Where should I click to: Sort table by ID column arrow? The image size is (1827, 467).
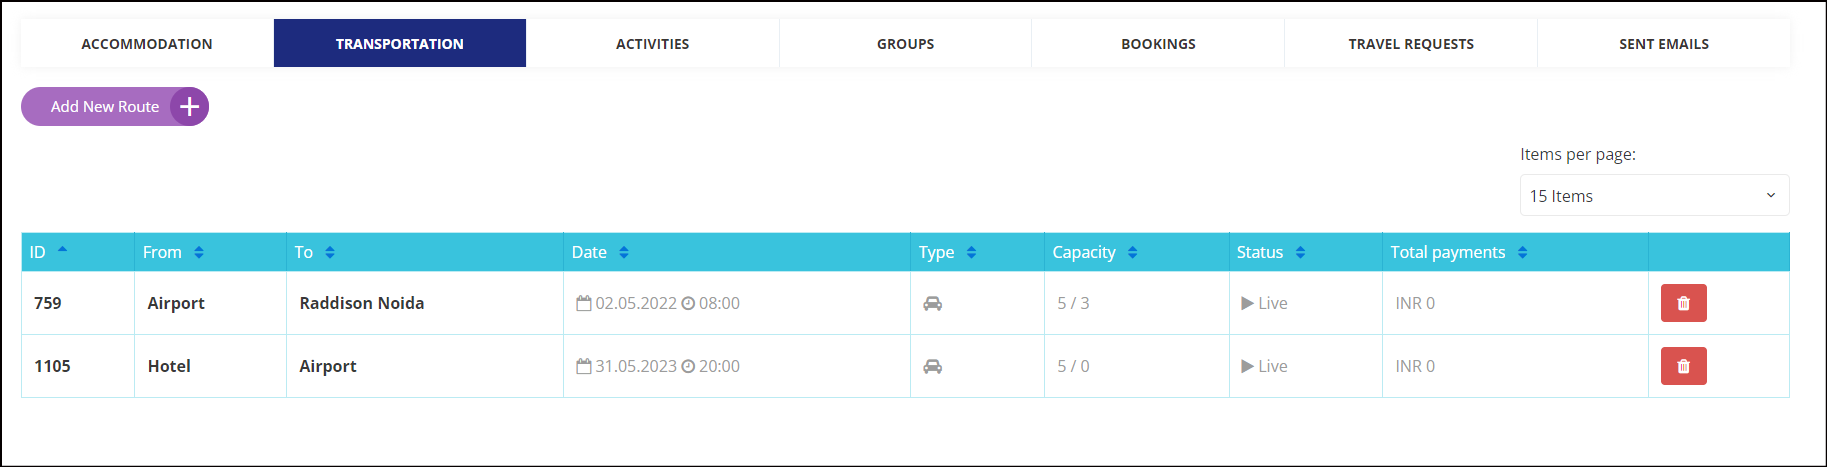point(62,249)
